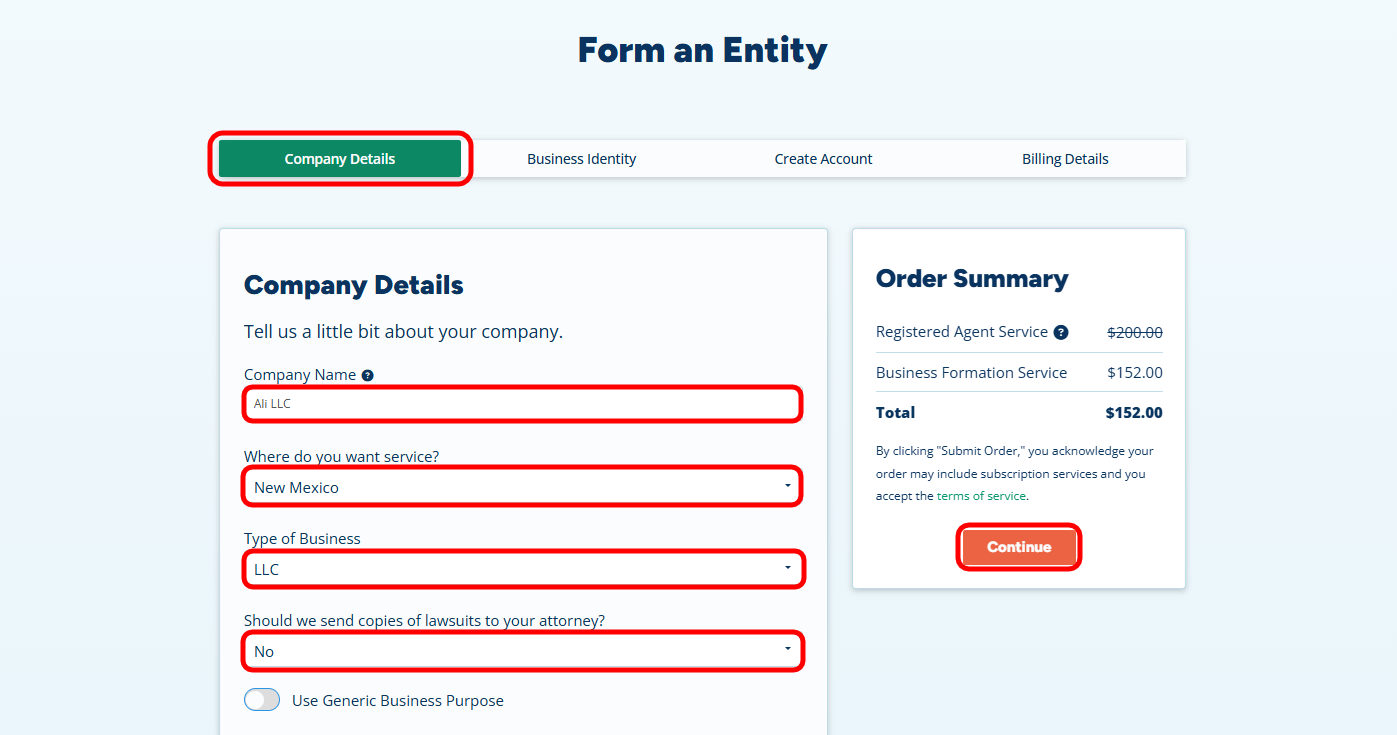Screen dimensions: 1397x735
Task: Open the 'Where do you want service?' dropdown
Action: [x=521, y=487]
